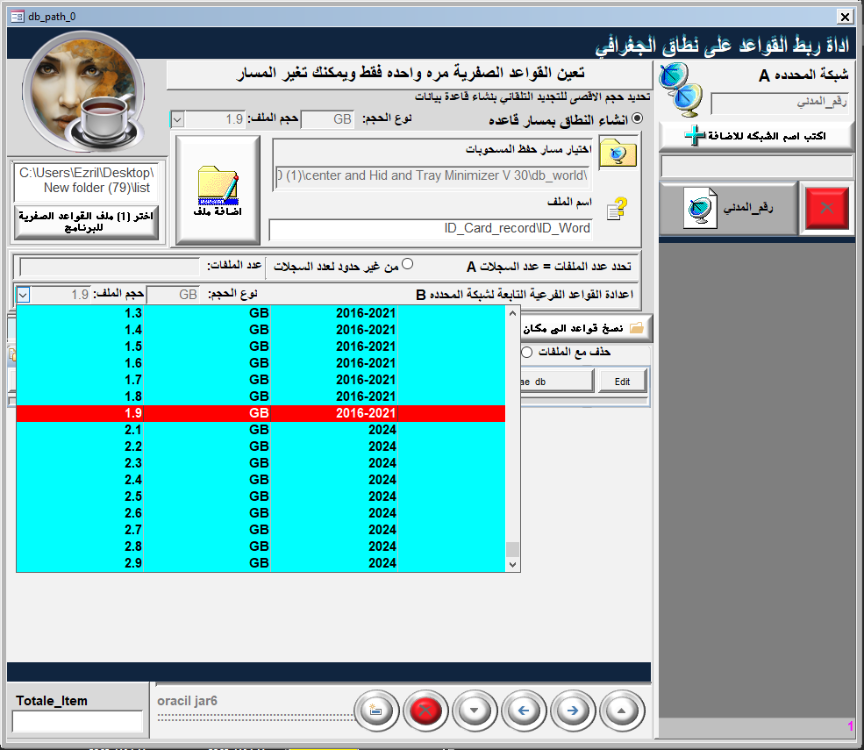Select the create range by database path radio
Image resolution: width=864 pixels, height=750 pixels.
point(638,119)
